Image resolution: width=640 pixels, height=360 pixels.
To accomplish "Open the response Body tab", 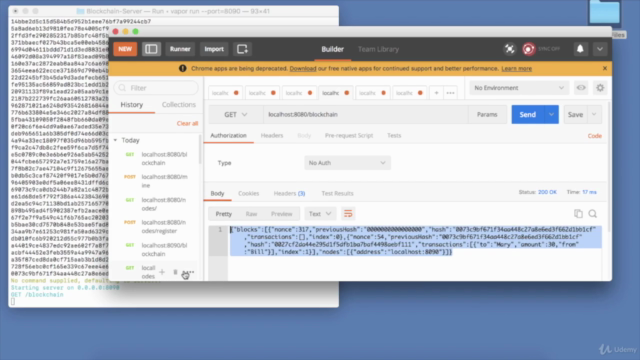I will [217, 193].
